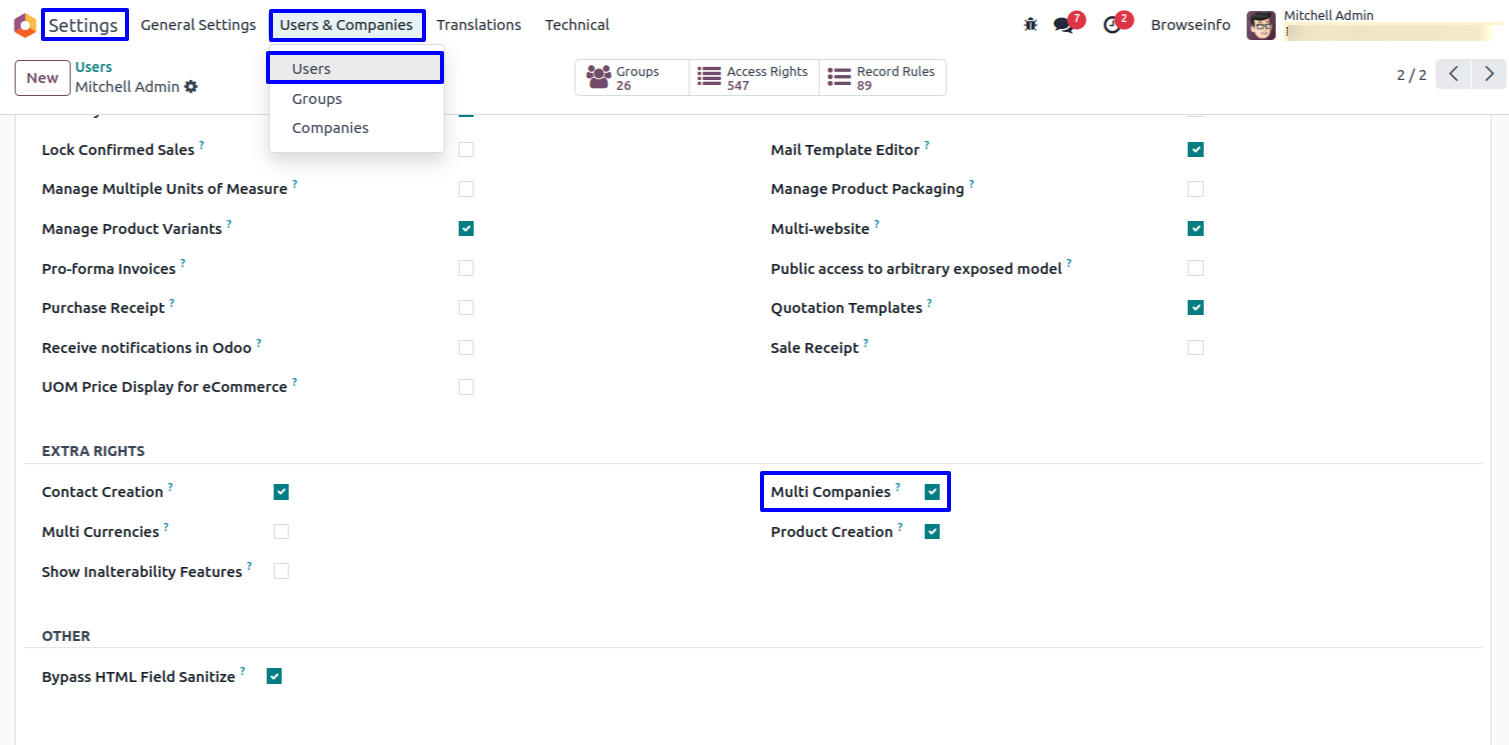This screenshot has width=1509, height=745.
Task: Click help tooltip for Sale Receipt
Action: 866,343
